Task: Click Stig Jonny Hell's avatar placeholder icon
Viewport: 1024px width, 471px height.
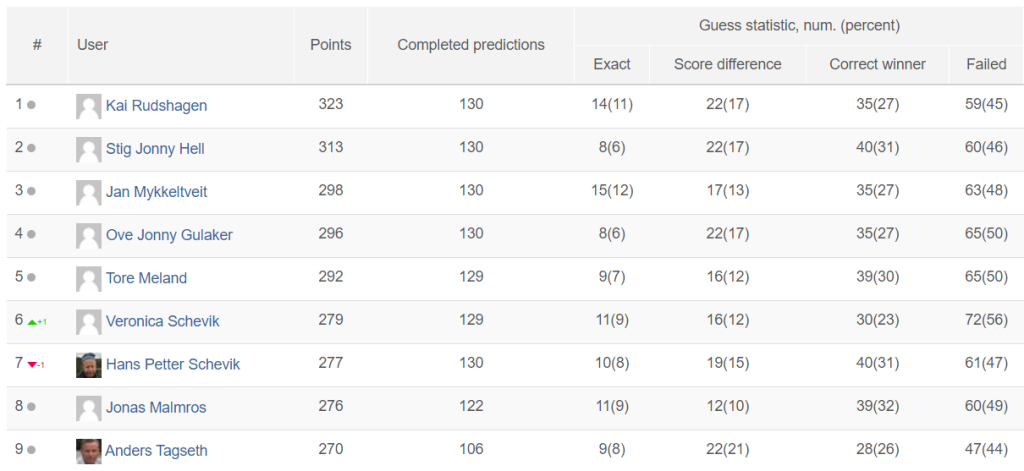Action: [x=88, y=149]
